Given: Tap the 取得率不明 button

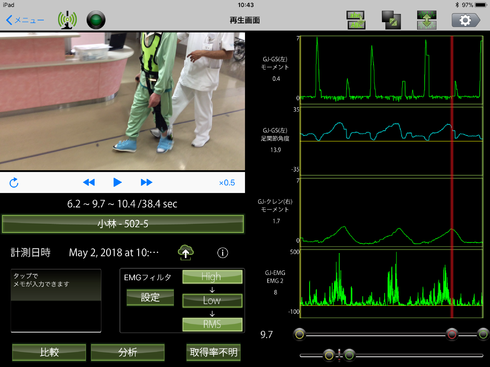Looking at the screenshot, I should point(213,352).
